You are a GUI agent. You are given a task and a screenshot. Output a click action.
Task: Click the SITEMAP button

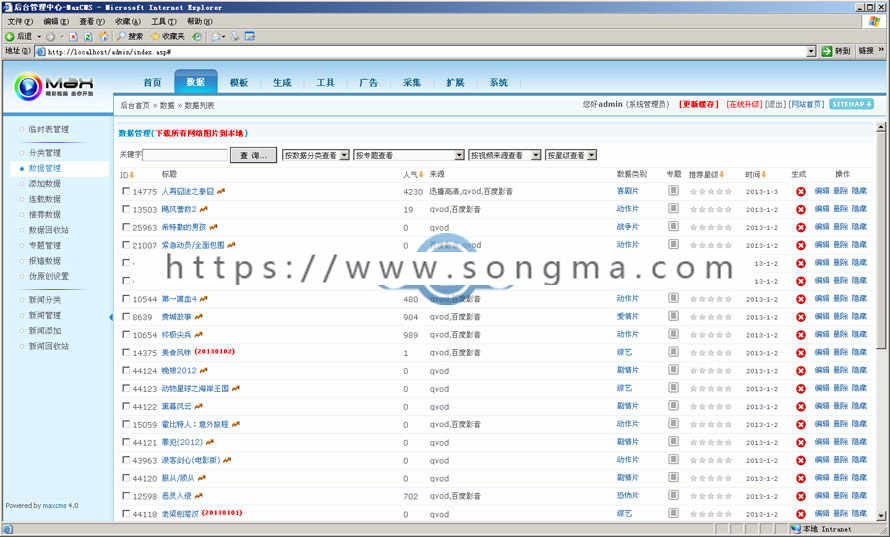coord(851,104)
